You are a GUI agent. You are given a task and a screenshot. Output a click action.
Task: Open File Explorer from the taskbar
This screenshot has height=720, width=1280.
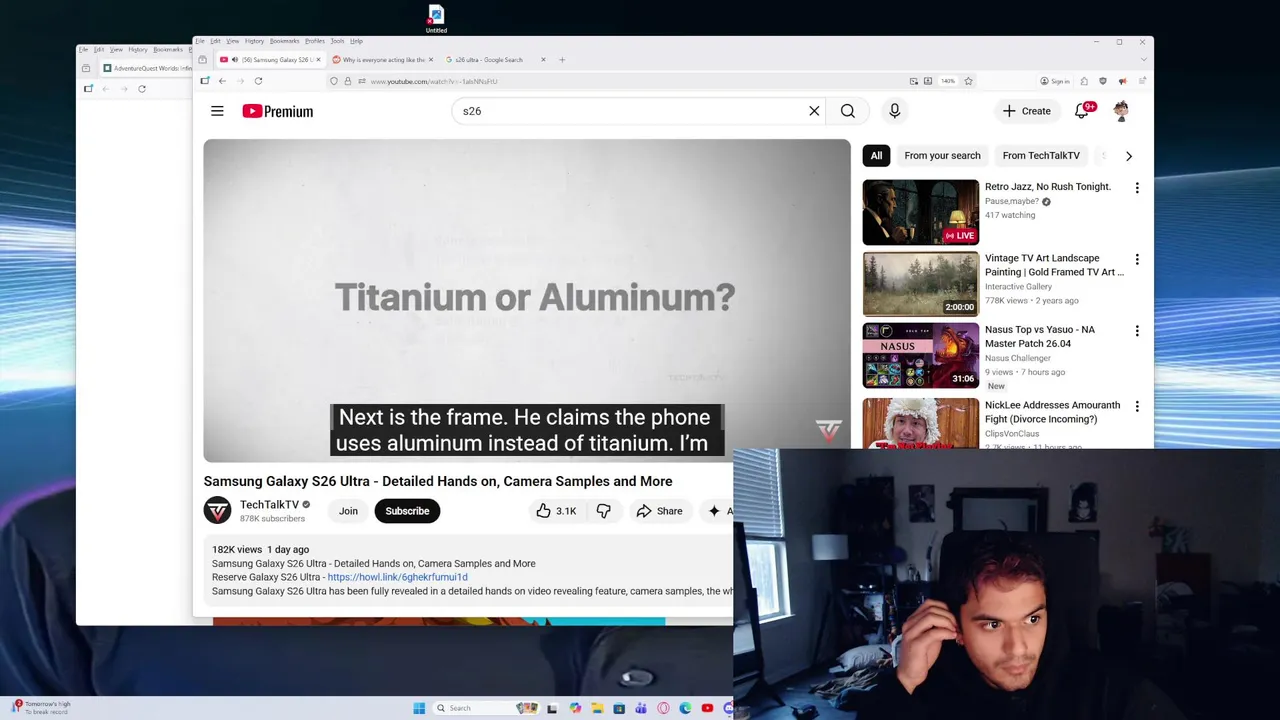597,708
